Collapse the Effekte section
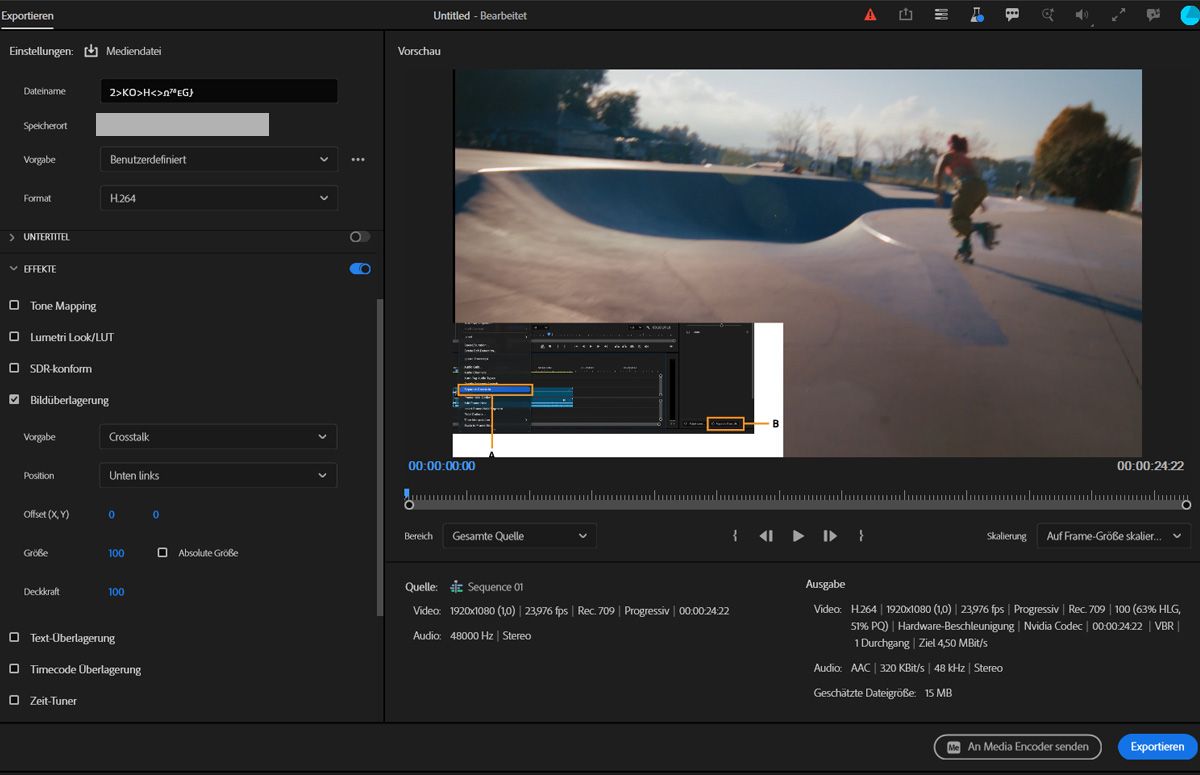 (13, 269)
